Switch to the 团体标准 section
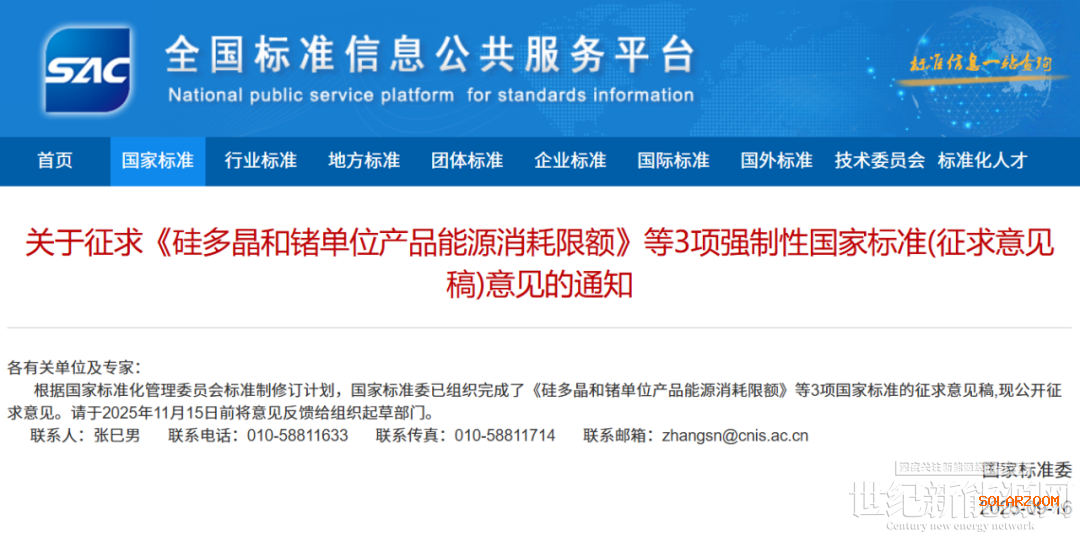Image resolution: width=1080 pixels, height=536 pixels. tap(467, 161)
